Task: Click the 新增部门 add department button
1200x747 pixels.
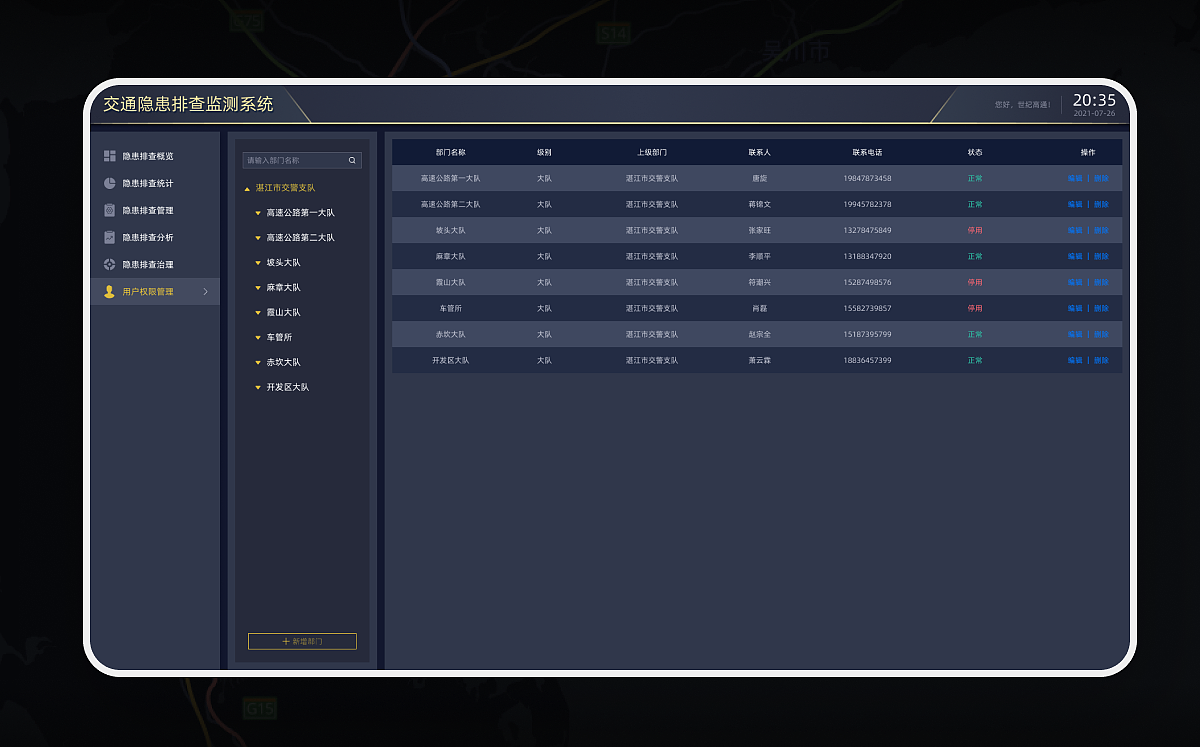Action: coord(302,641)
